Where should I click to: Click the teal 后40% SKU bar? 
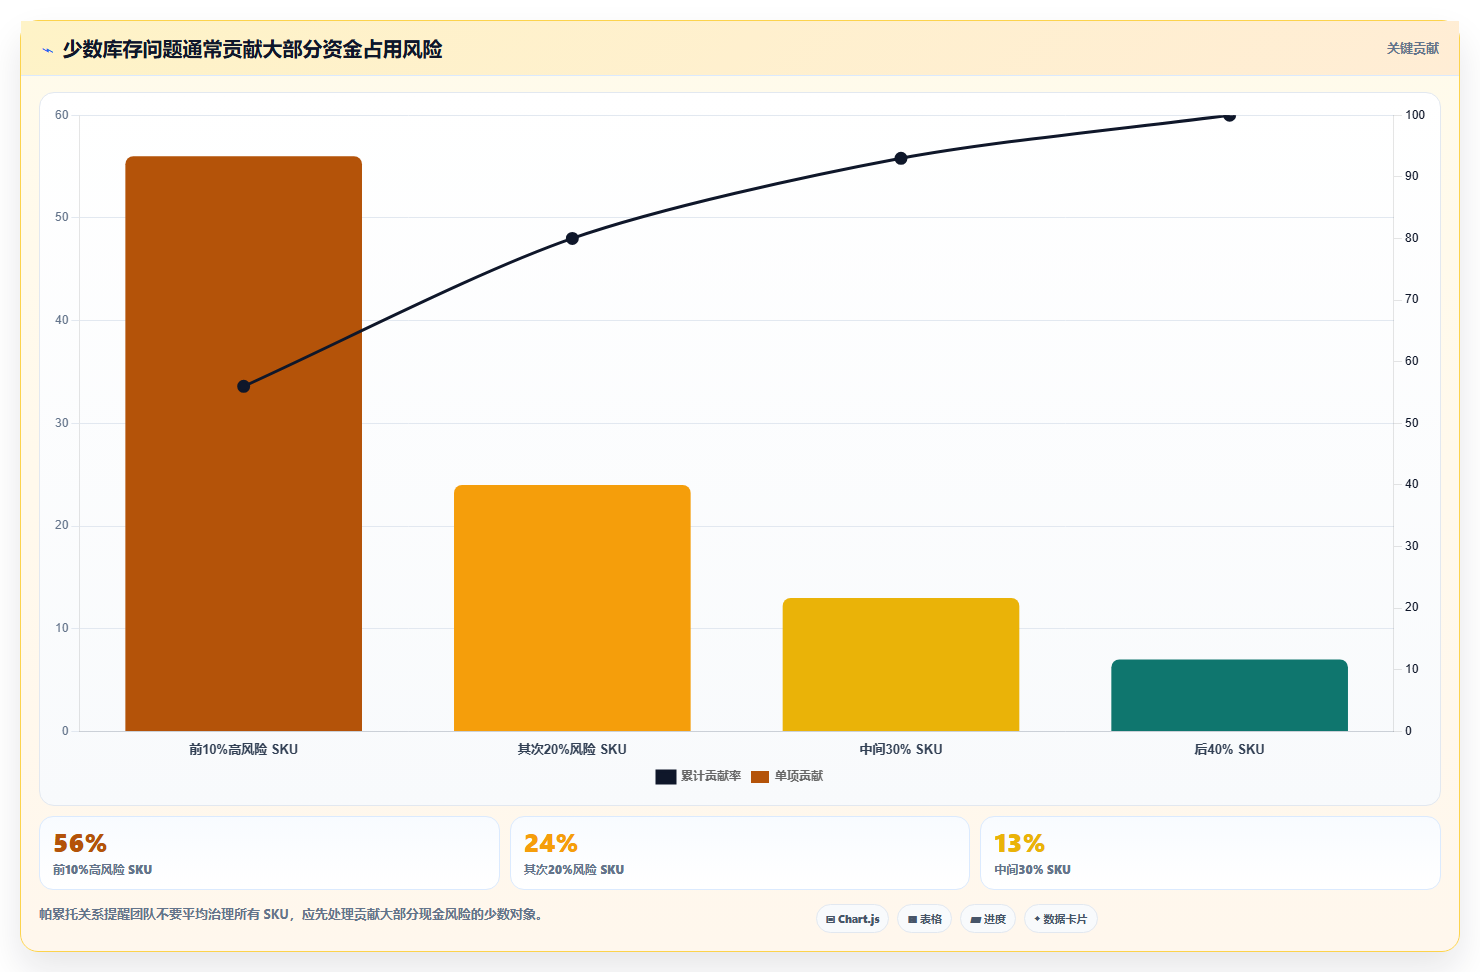tap(1229, 695)
